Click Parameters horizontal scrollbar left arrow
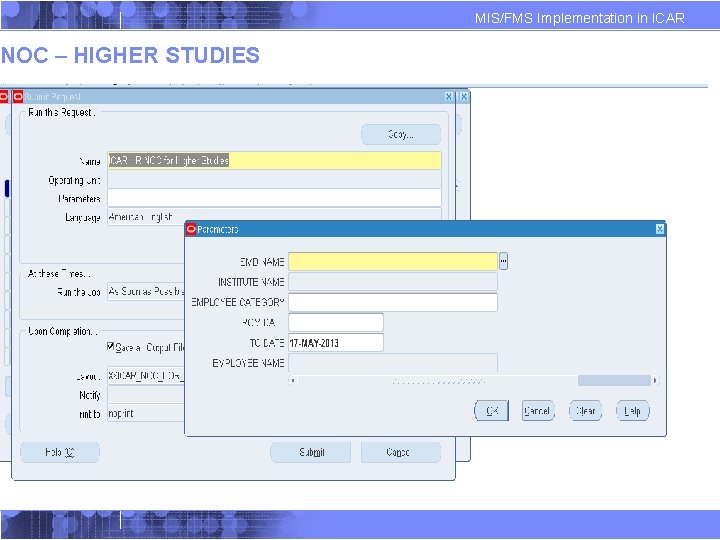The image size is (720, 540). pos(292,380)
